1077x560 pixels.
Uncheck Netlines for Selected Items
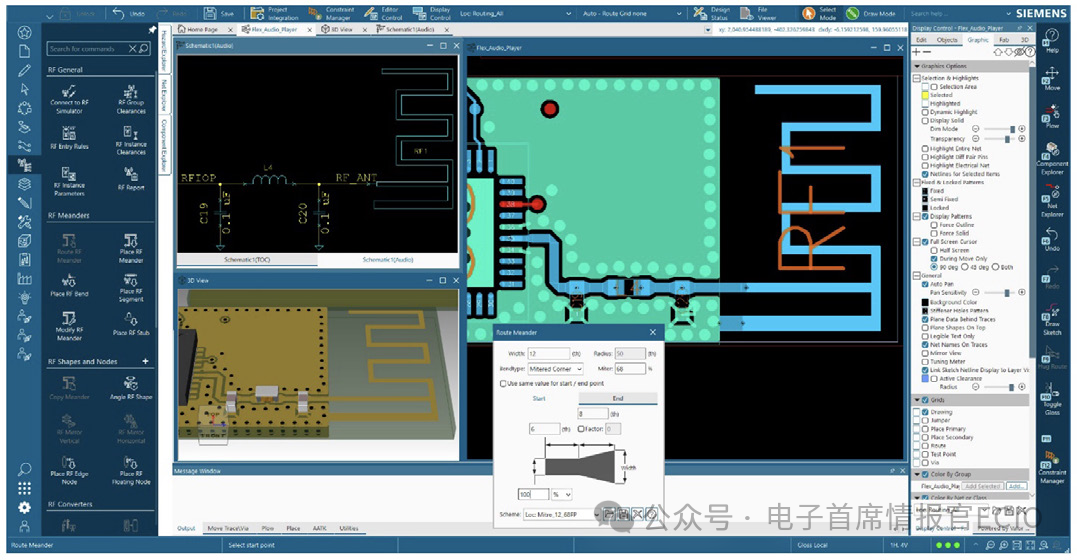(x=925, y=174)
